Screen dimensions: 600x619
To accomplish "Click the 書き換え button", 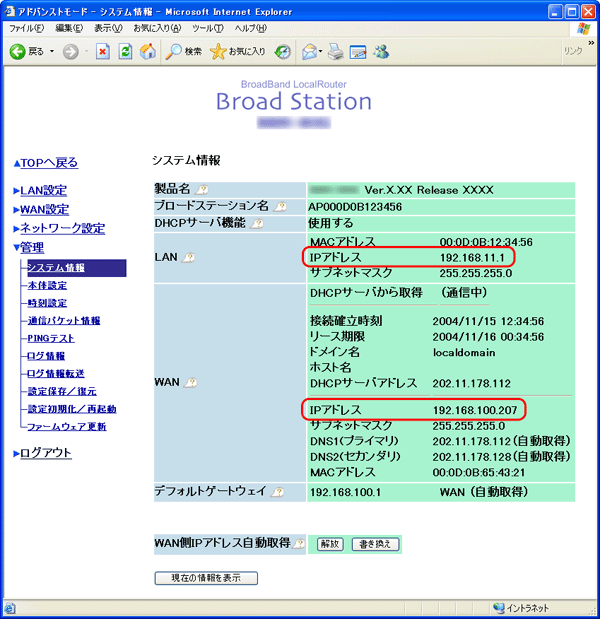I will (375, 544).
